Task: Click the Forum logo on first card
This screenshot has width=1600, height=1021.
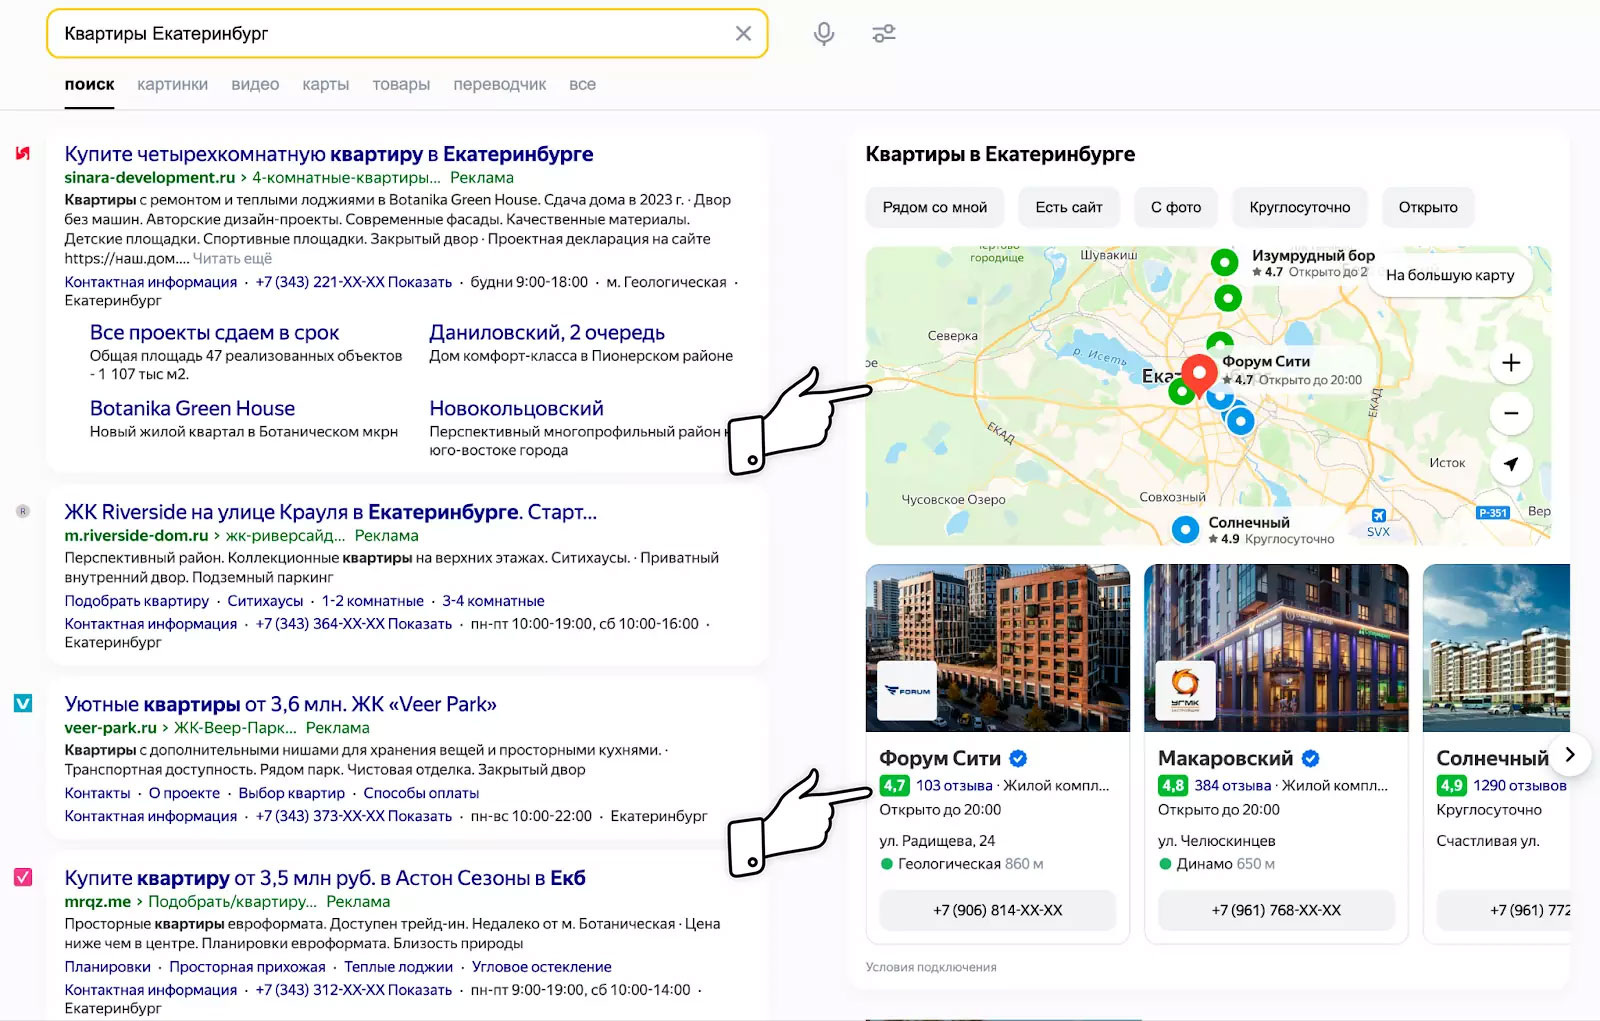Action: coord(907,690)
